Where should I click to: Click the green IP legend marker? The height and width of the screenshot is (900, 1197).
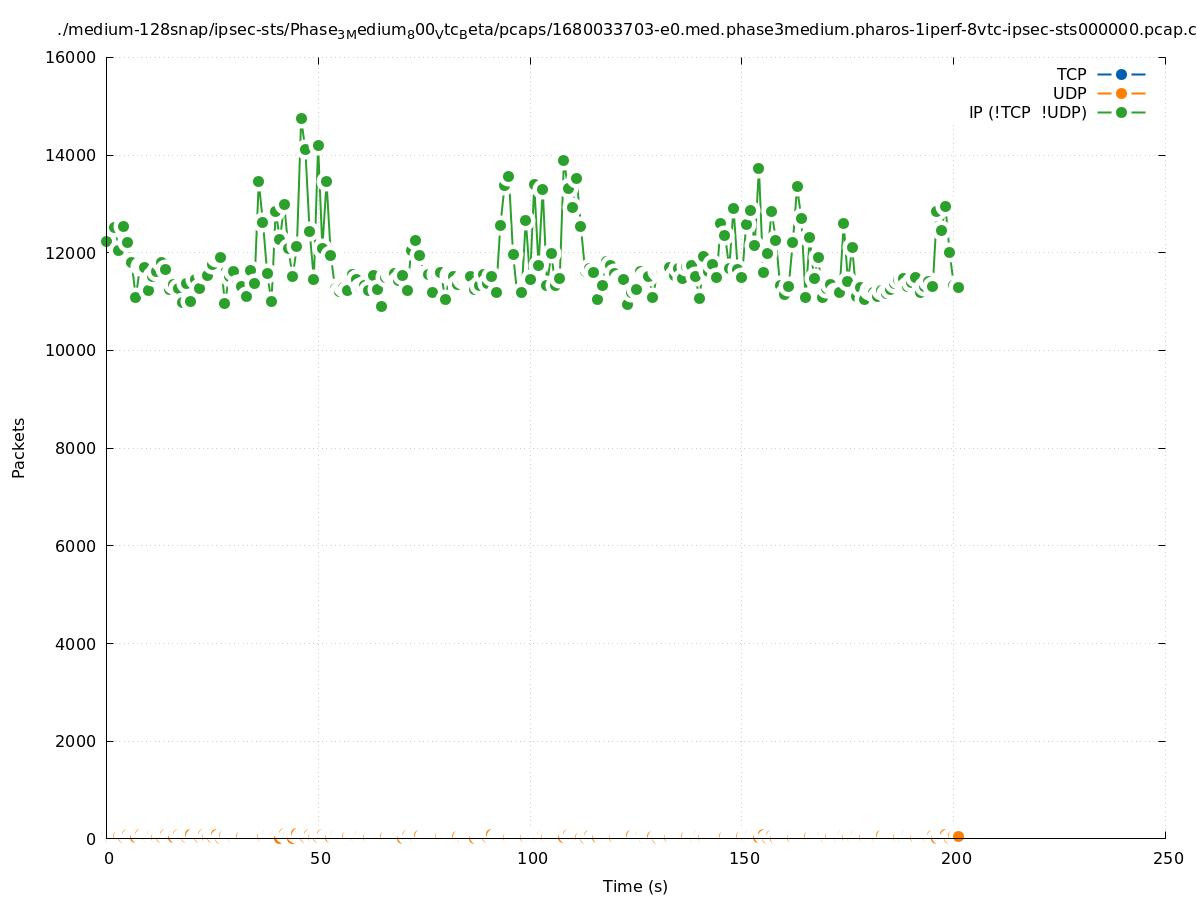click(1121, 112)
